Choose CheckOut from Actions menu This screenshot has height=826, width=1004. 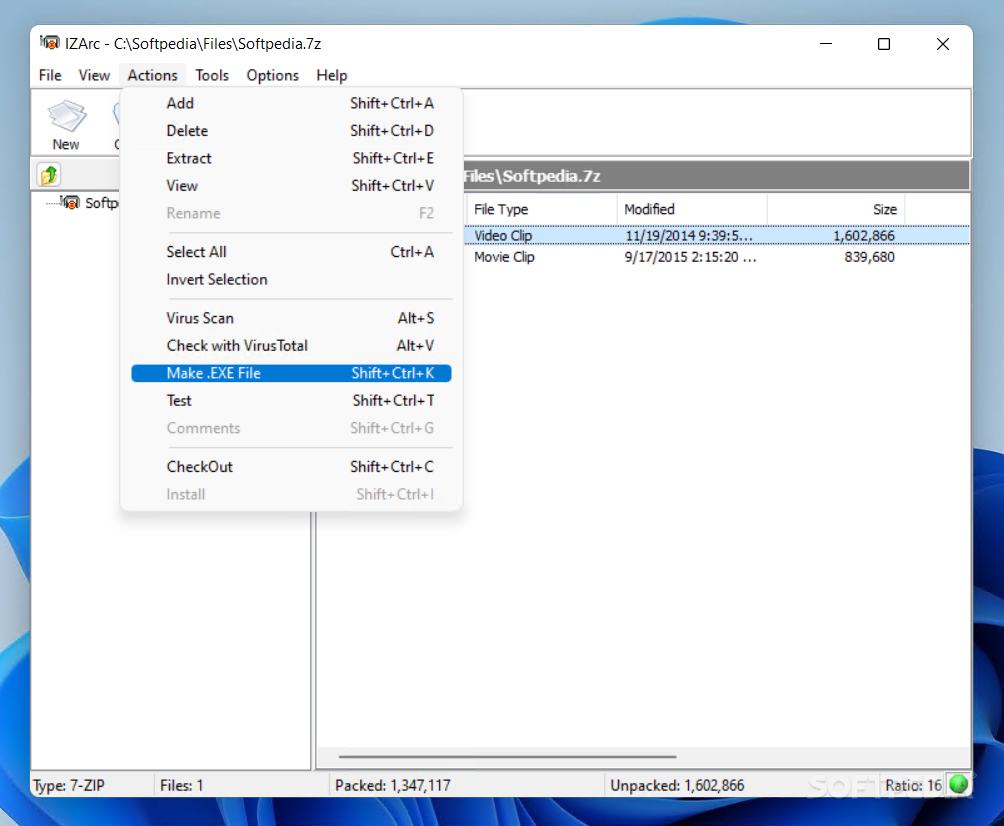pyautogui.click(x=291, y=467)
